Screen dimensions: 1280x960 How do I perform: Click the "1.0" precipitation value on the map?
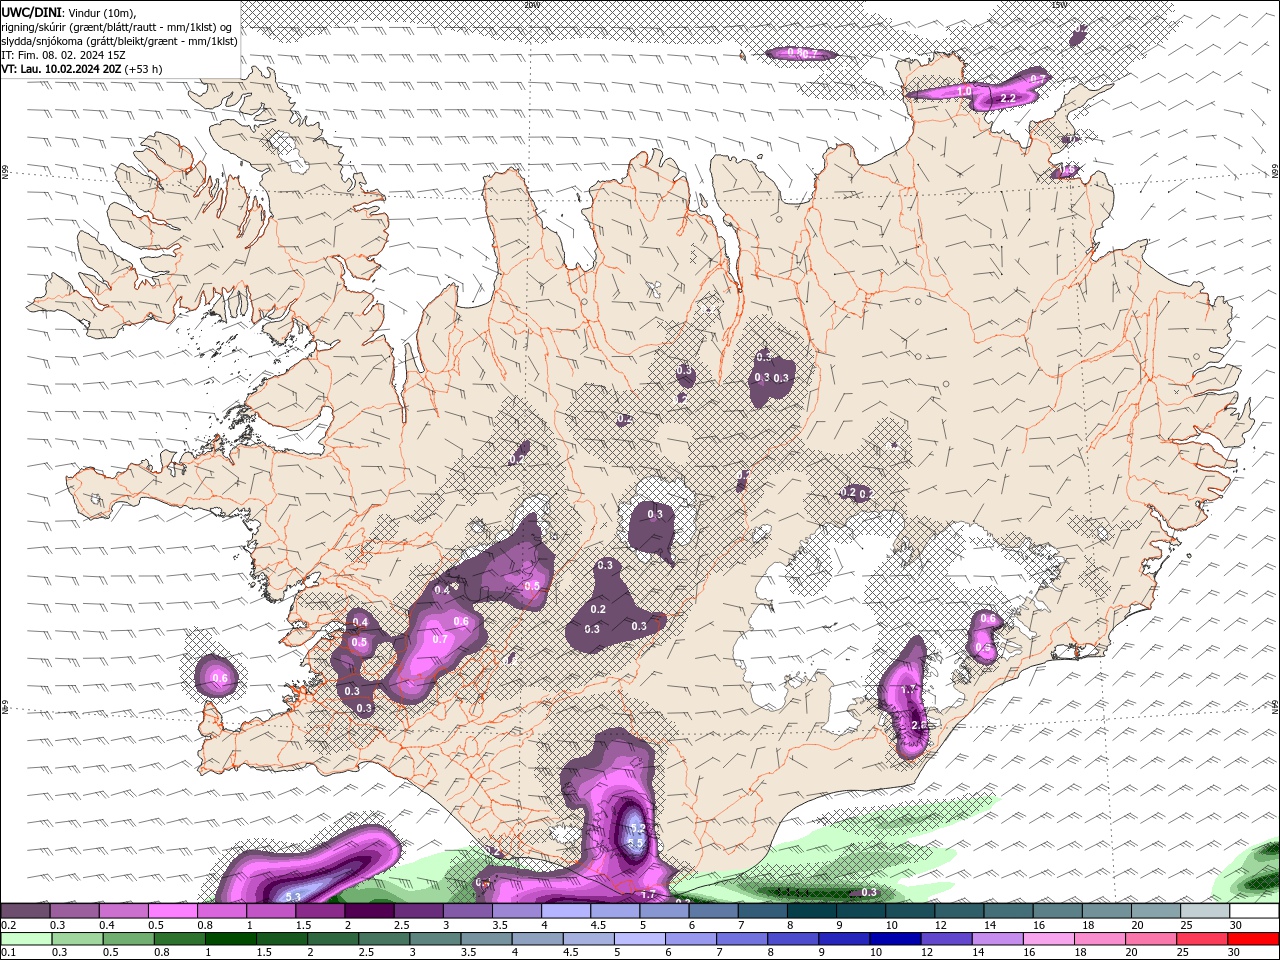(x=965, y=91)
